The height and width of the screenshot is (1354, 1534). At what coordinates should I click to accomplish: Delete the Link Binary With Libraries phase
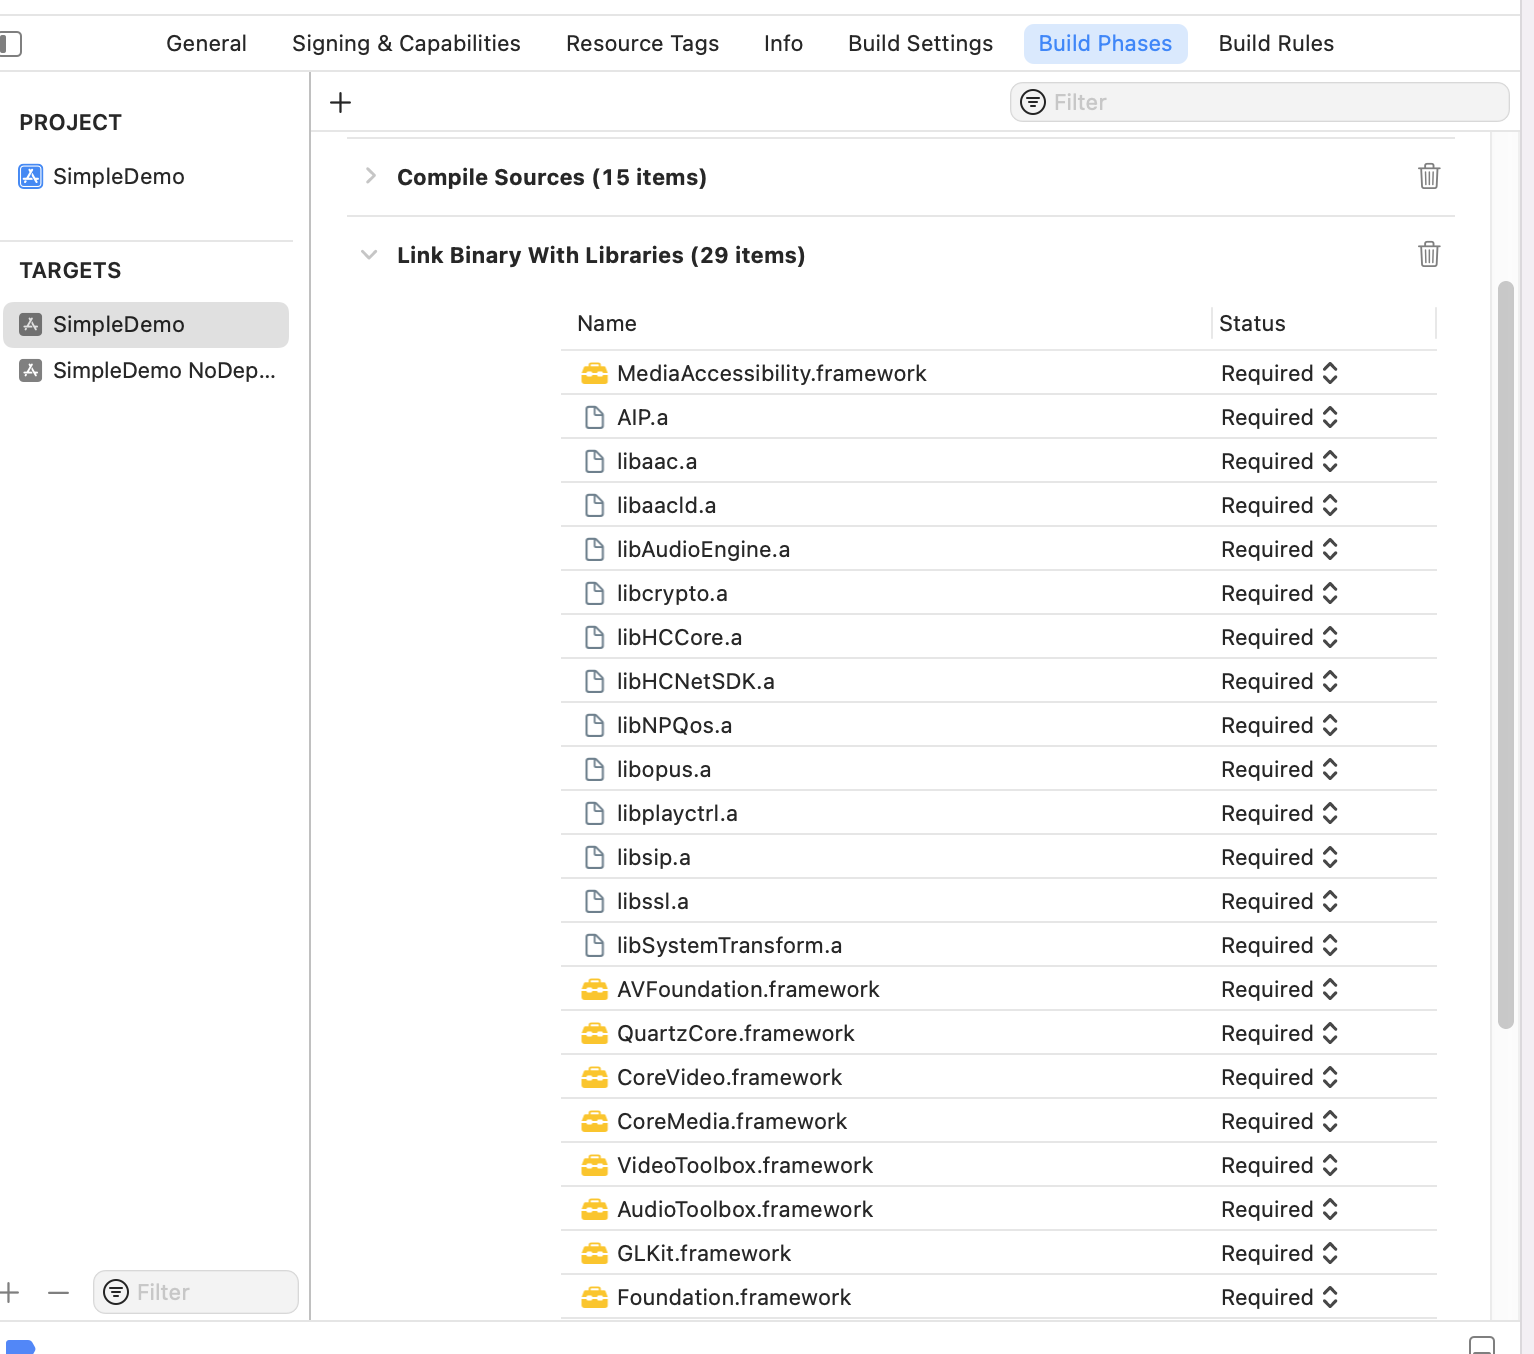[x=1429, y=254]
